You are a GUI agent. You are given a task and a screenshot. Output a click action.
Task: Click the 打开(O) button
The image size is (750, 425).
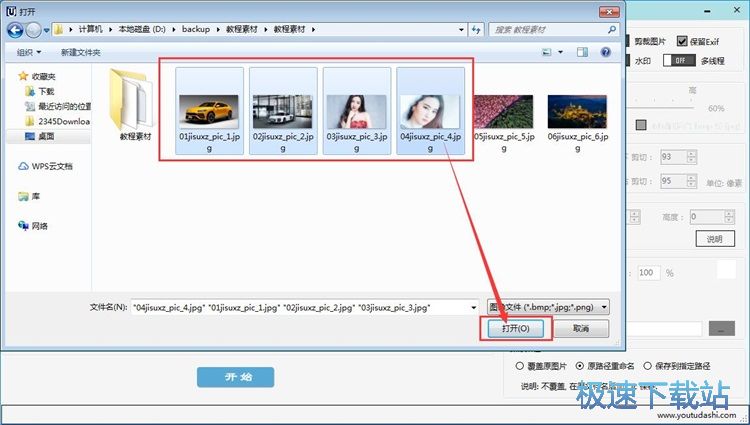pos(516,328)
